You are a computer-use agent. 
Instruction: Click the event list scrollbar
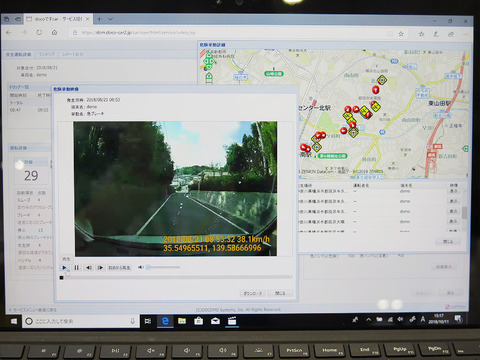464,212
